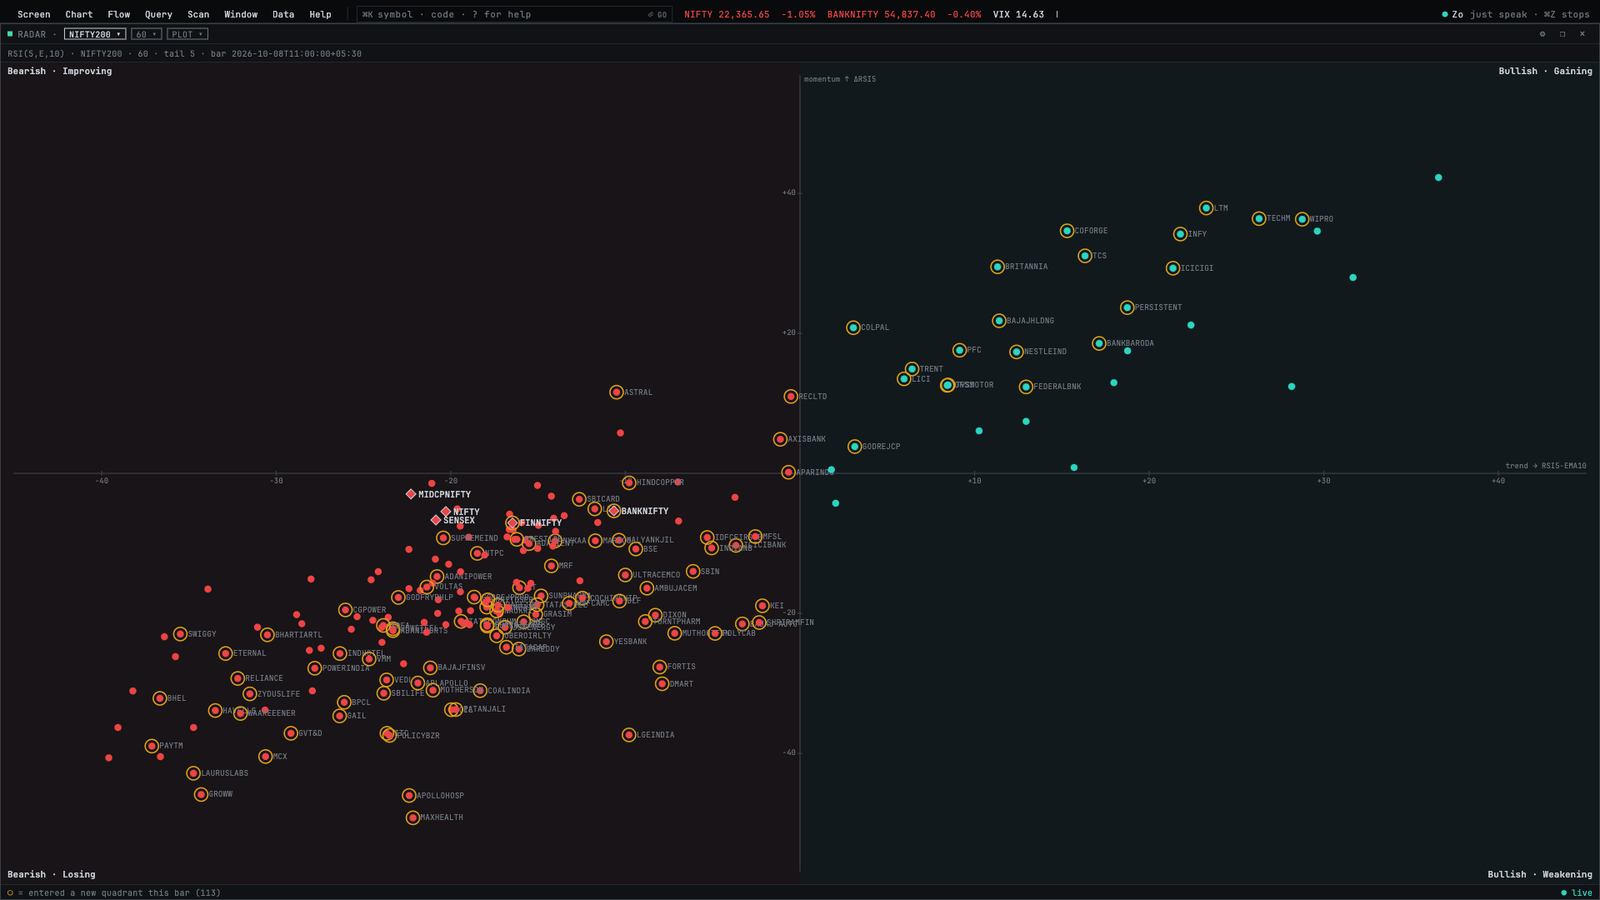Select the TECHM data point

[1259, 218]
